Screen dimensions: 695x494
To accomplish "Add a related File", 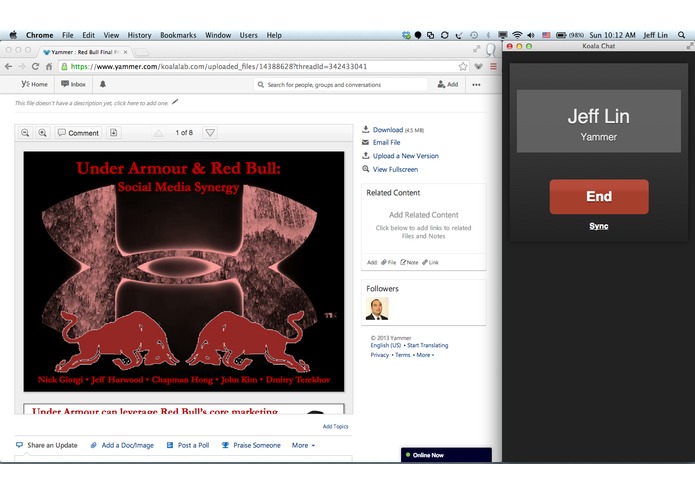I will pyautogui.click(x=389, y=262).
